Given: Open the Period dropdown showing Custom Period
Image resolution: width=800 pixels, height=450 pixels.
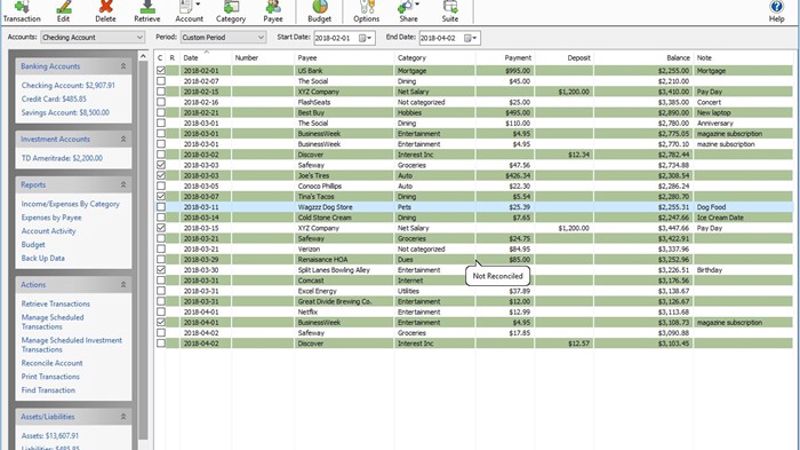Looking at the screenshot, I should click(223, 37).
